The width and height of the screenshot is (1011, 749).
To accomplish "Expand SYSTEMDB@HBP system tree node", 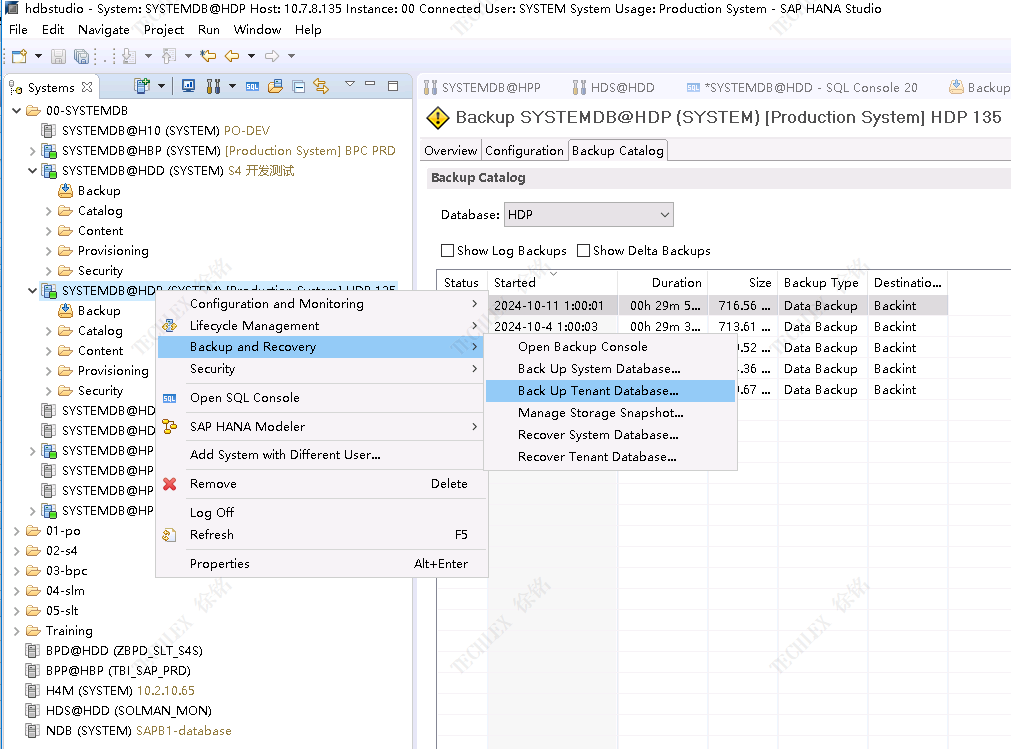I will [x=33, y=151].
